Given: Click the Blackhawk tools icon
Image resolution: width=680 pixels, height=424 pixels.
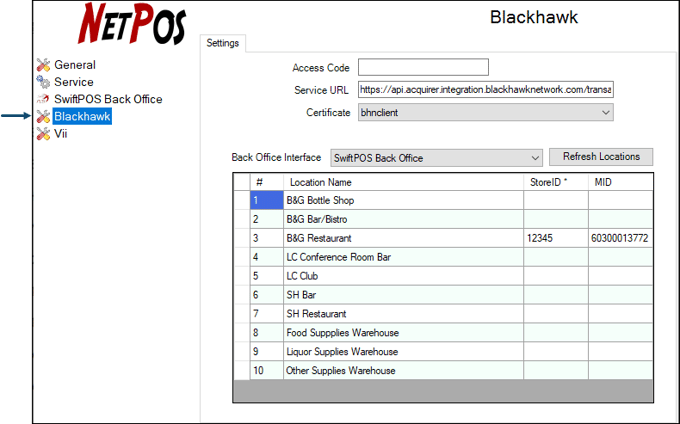Looking at the screenshot, I should (x=43, y=116).
